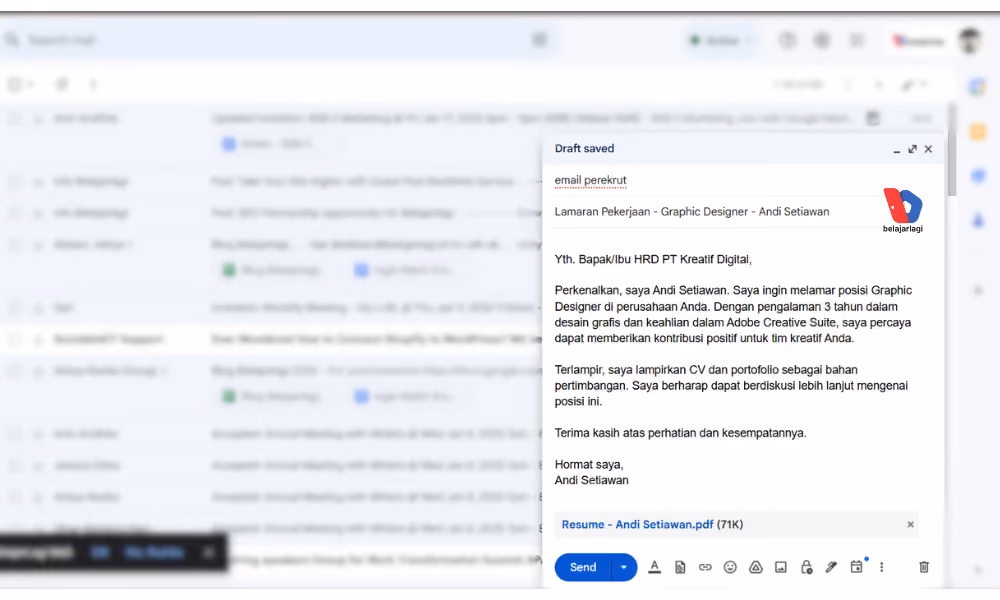This screenshot has height=600, width=1000.
Task: Open Google Tasks side panel
Action: click(x=978, y=176)
